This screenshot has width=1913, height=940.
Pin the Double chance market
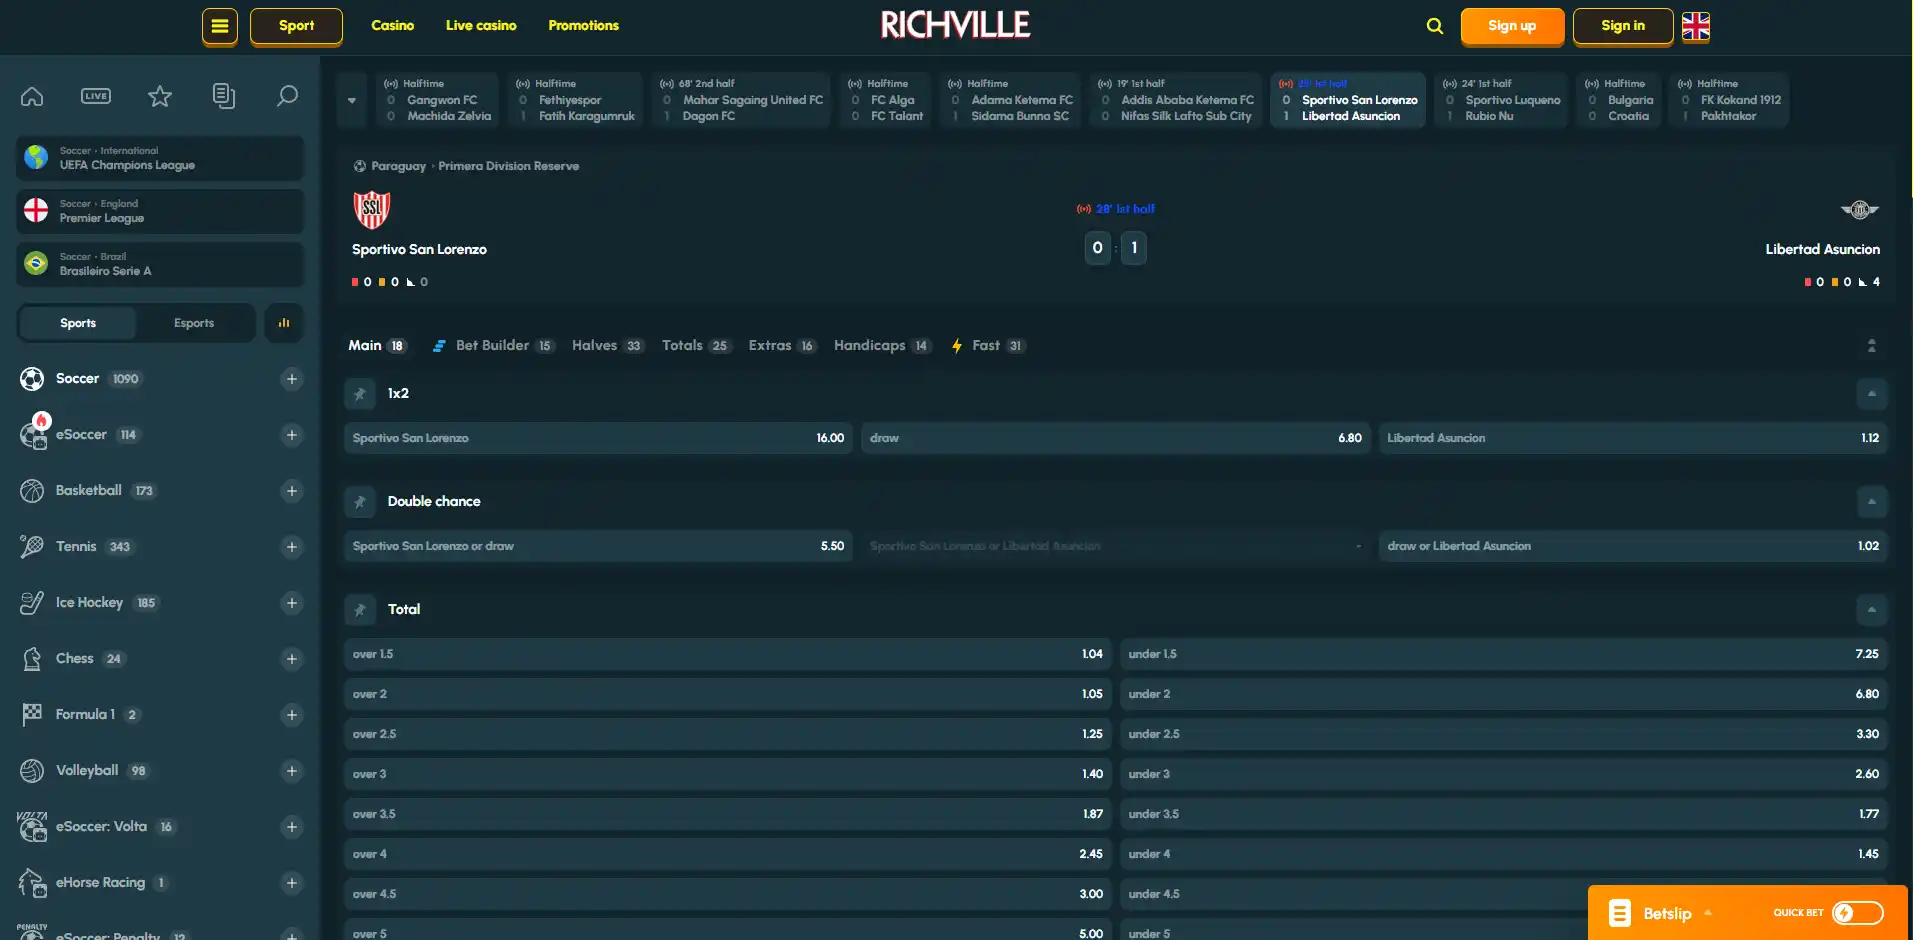tap(360, 502)
